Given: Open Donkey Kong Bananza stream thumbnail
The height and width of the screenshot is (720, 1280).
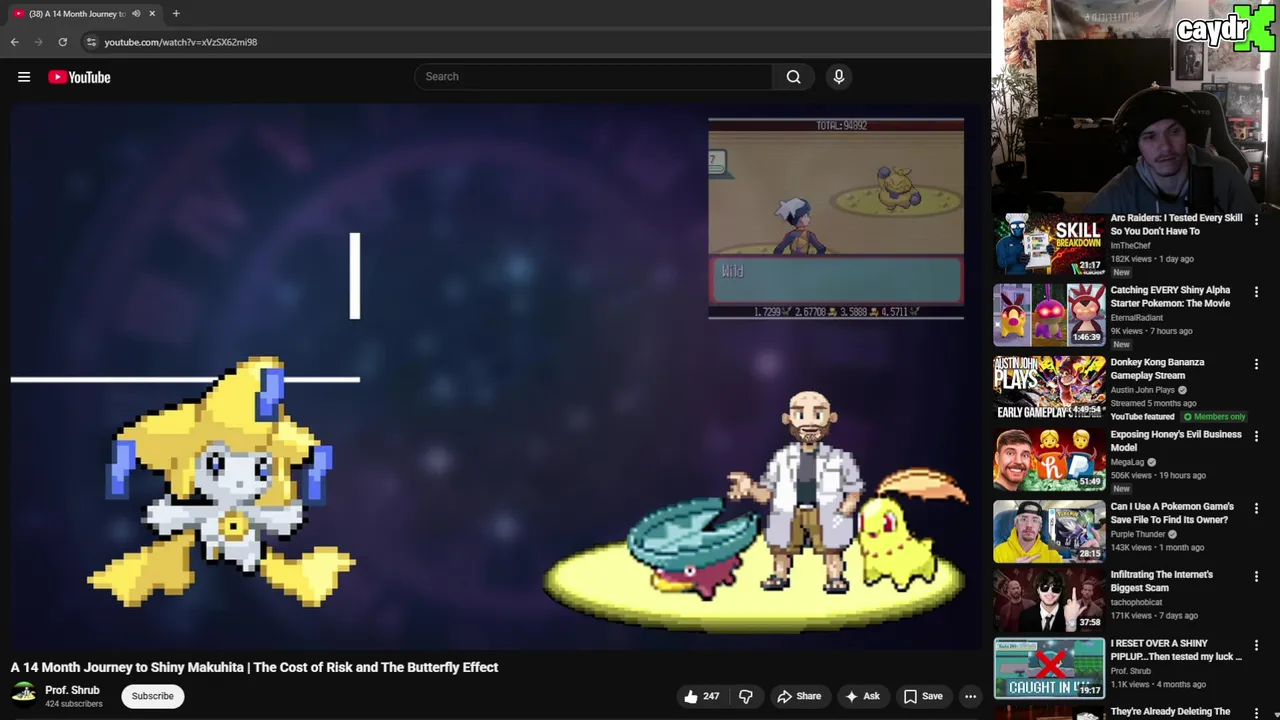Looking at the screenshot, I should coord(1049,388).
